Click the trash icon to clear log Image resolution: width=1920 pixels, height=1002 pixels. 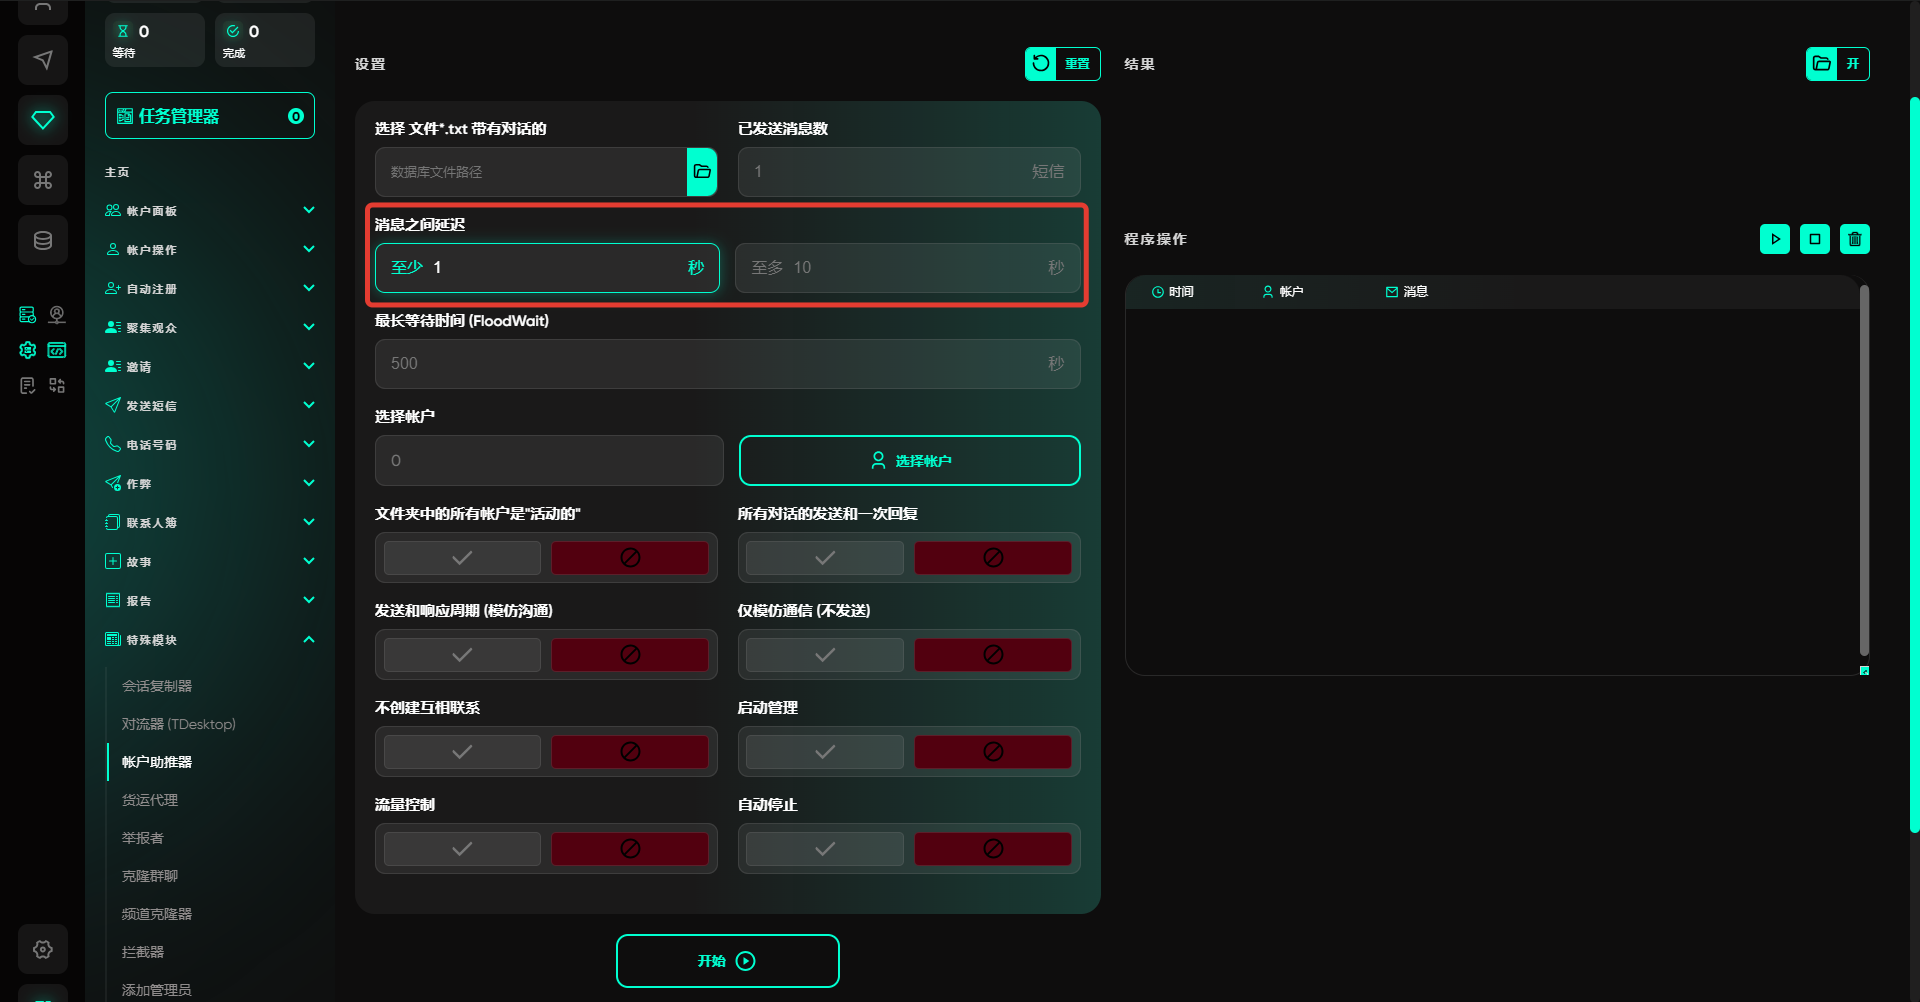click(x=1855, y=239)
